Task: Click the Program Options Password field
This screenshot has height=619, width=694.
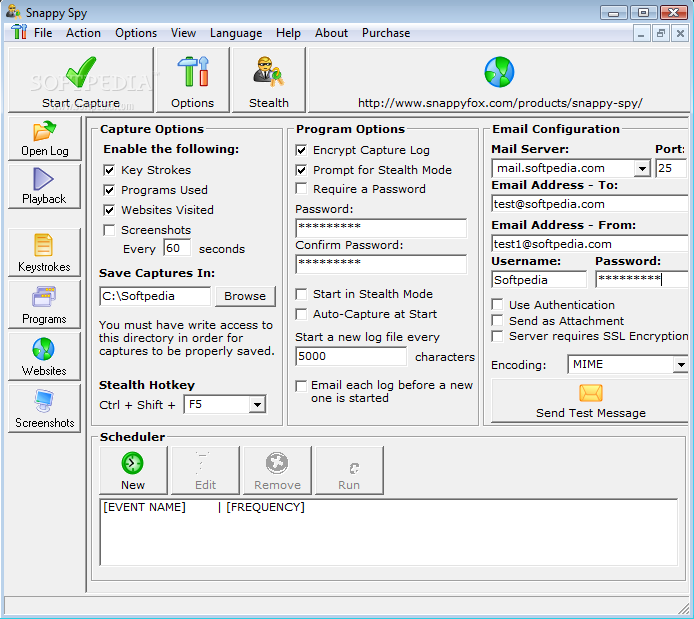Action: pos(381,227)
